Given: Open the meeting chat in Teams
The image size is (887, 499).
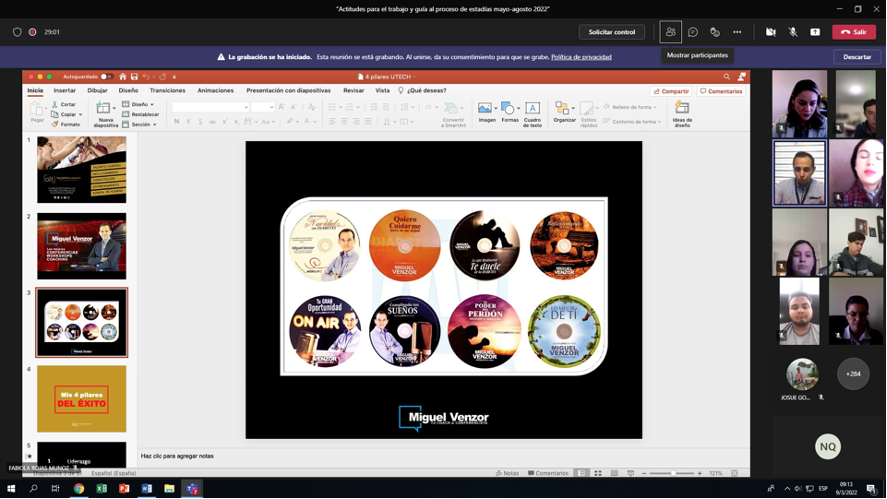Looking at the screenshot, I should tap(692, 32).
